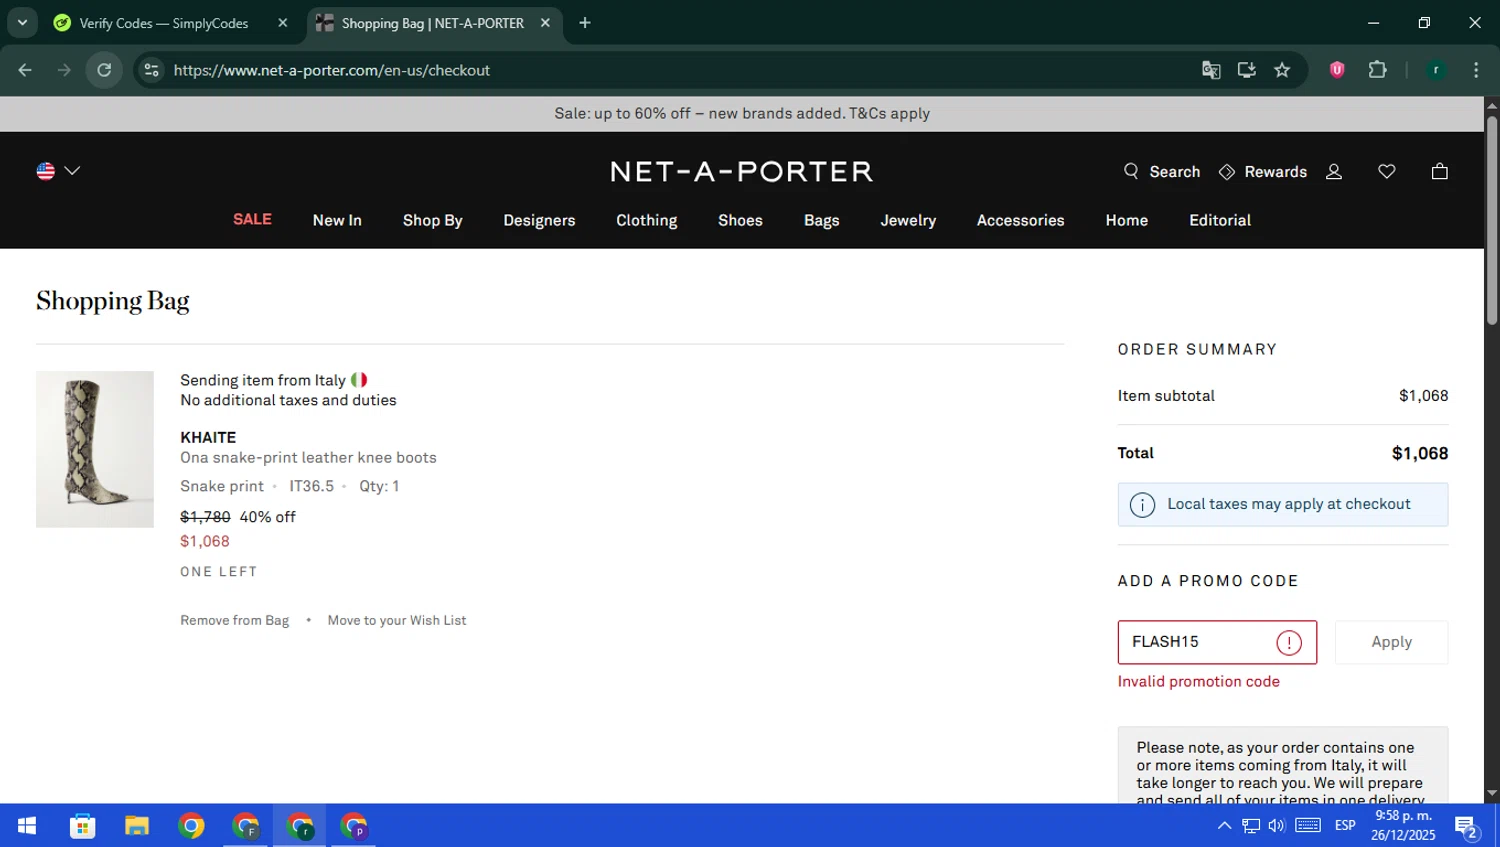This screenshot has height=847, width=1500.
Task: View site information icon in address bar
Action: 151,70
